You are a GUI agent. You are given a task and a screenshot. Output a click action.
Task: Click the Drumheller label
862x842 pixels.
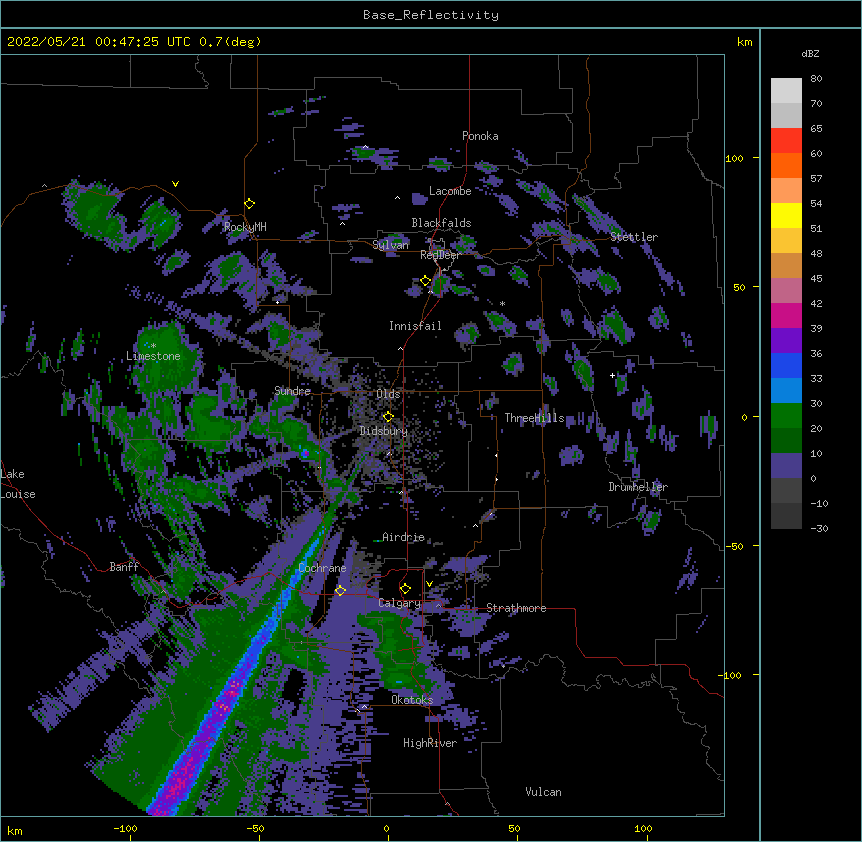638,487
